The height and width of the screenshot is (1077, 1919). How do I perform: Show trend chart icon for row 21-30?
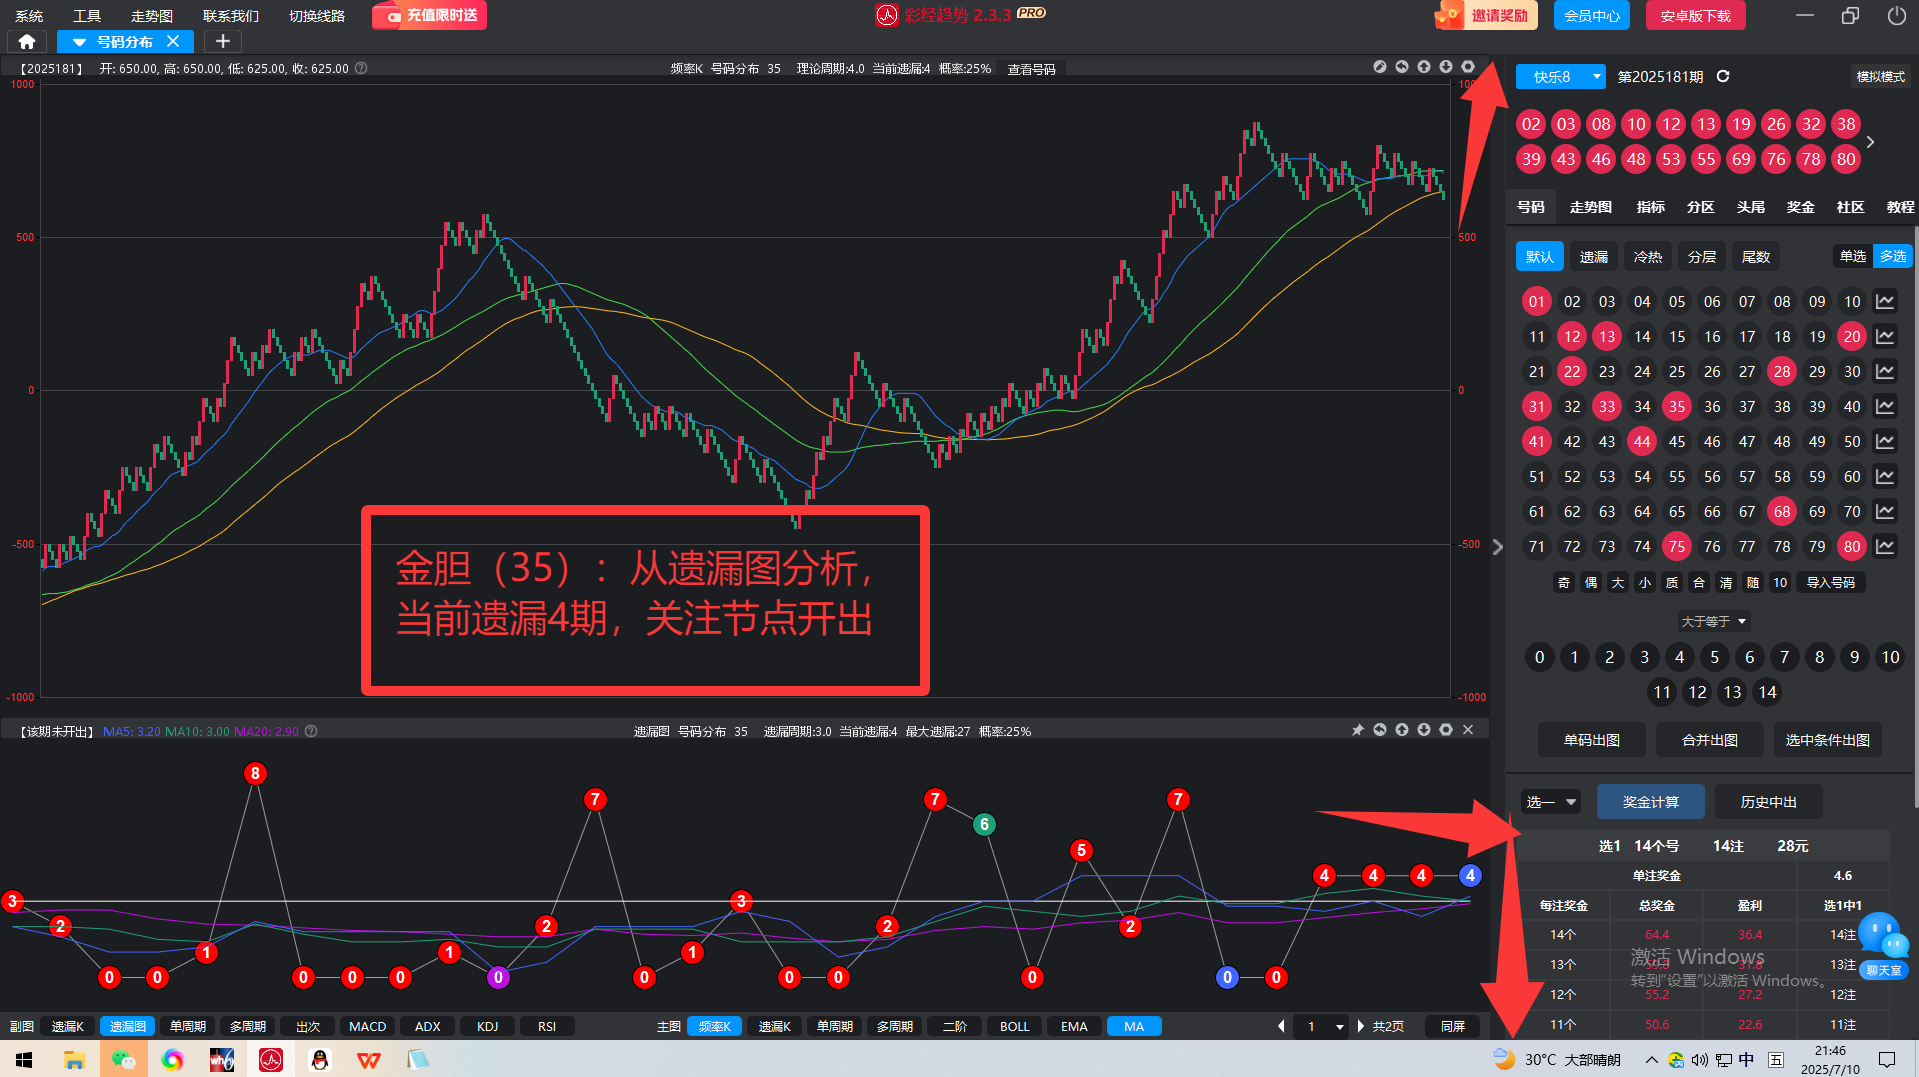pos(1885,371)
